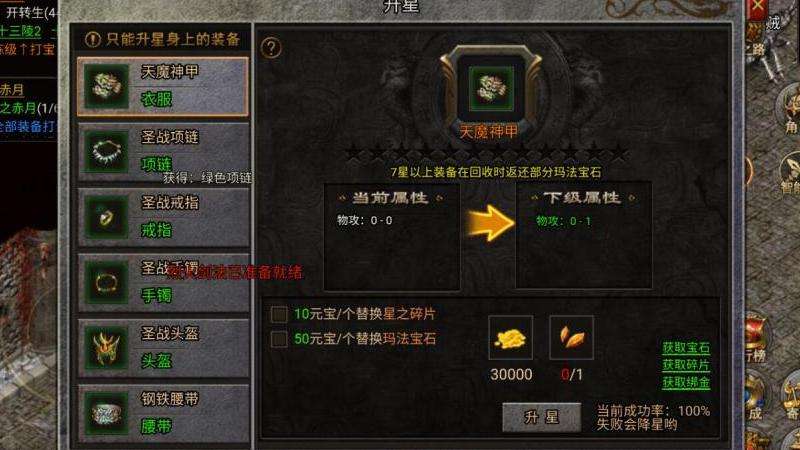Close the 升星 window with red X

[x=757, y=8]
